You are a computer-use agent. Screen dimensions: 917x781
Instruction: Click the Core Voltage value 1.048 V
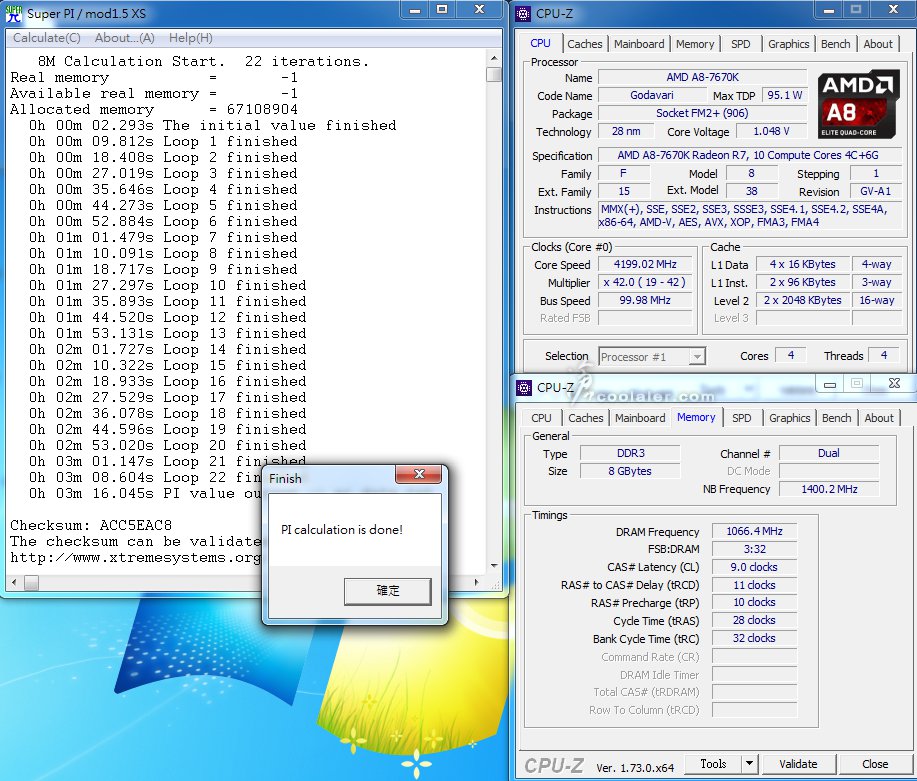[x=771, y=132]
